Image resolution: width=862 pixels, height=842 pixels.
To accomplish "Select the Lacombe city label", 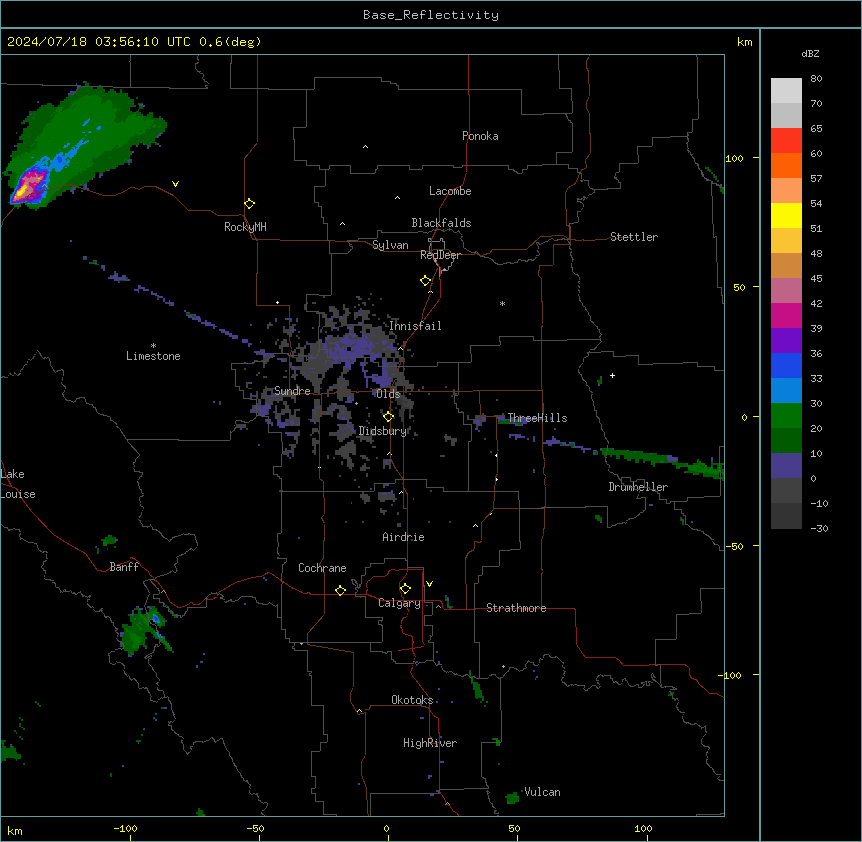I will [x=450, y=191].
